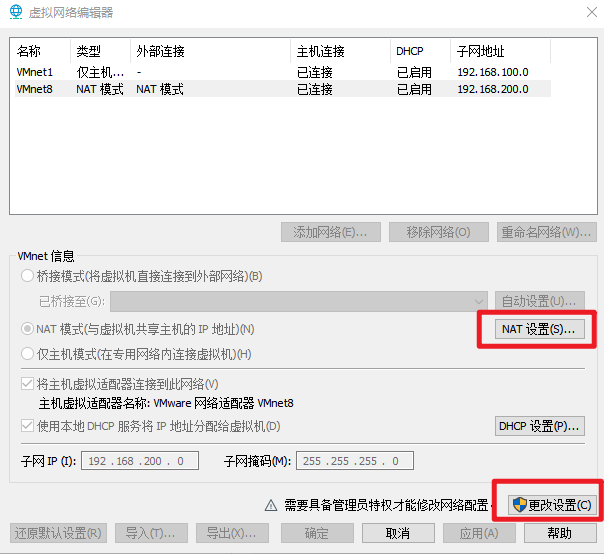Screen dimensions: 604x554
Task: Select the 仅主机模式 radio button
Action: click(x=27, y=354)
